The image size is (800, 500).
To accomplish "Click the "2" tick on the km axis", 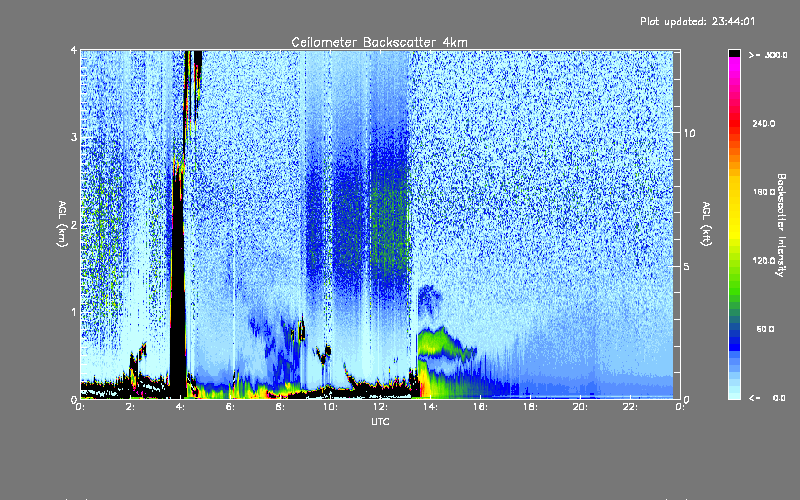I will (x=74, y=225).
